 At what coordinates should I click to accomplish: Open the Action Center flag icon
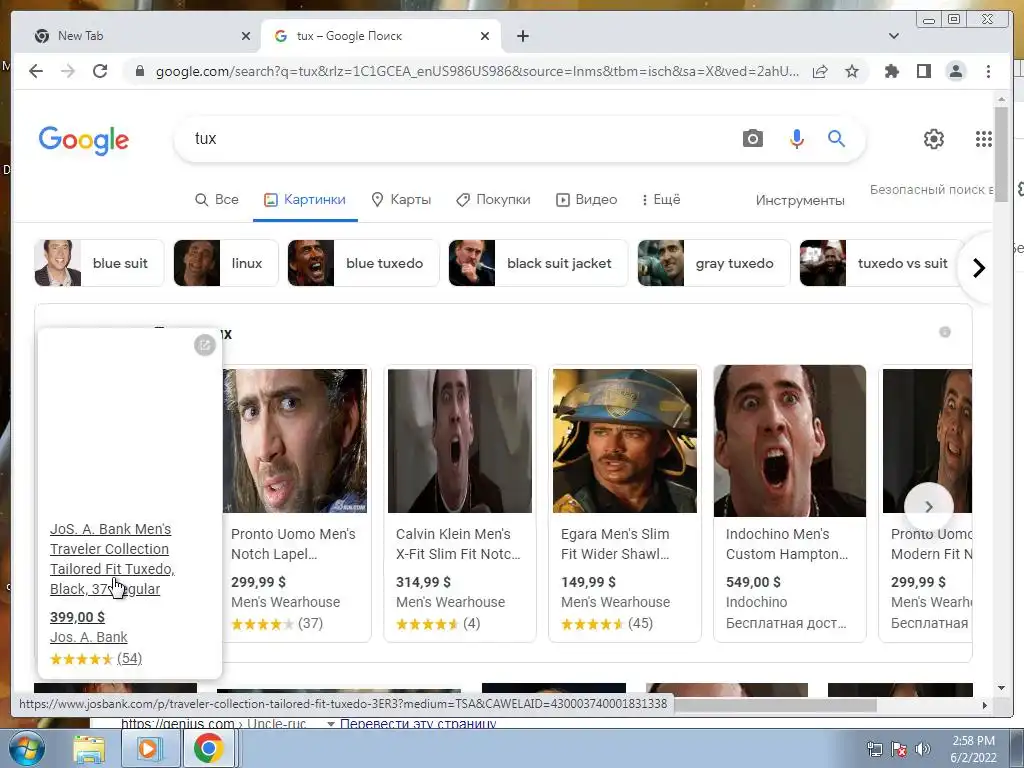[899, 749]
